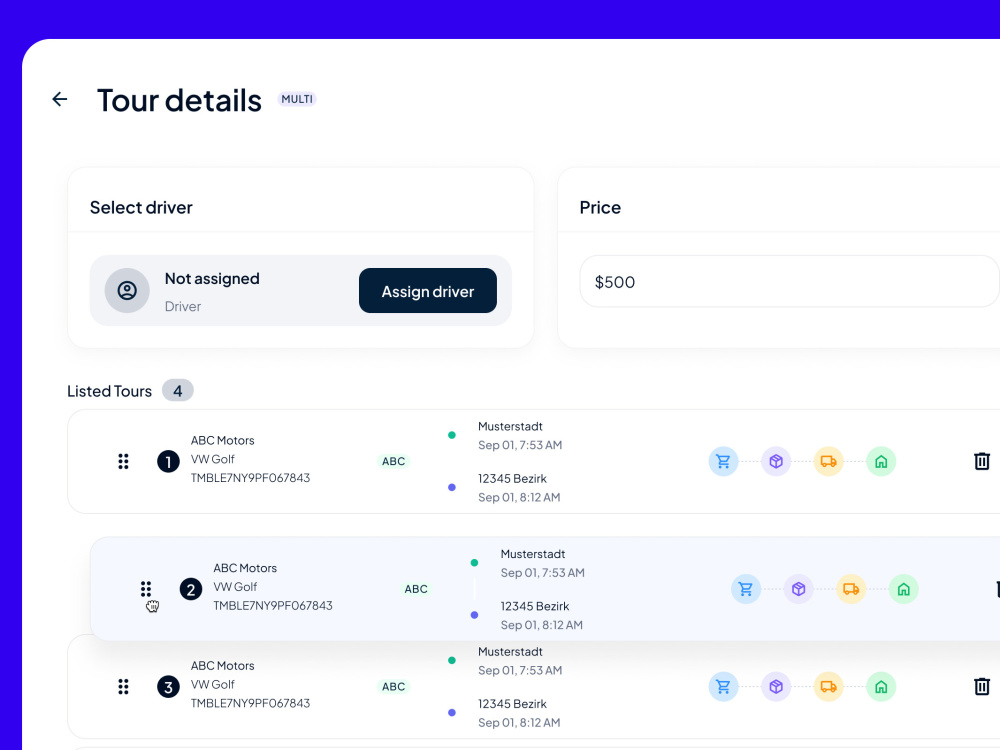Click the Assign driver button

(428, 291)
